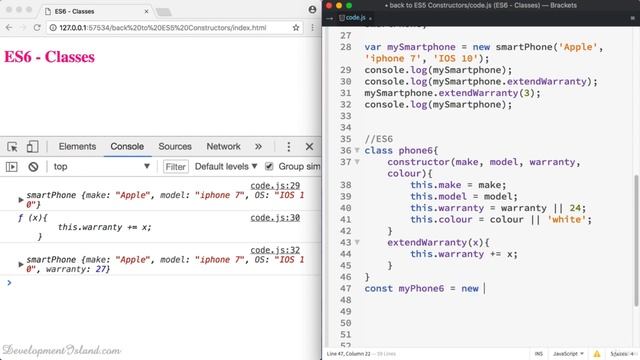Click line number 47 in gutter
The image size is (640, 360).
point(345,289)
